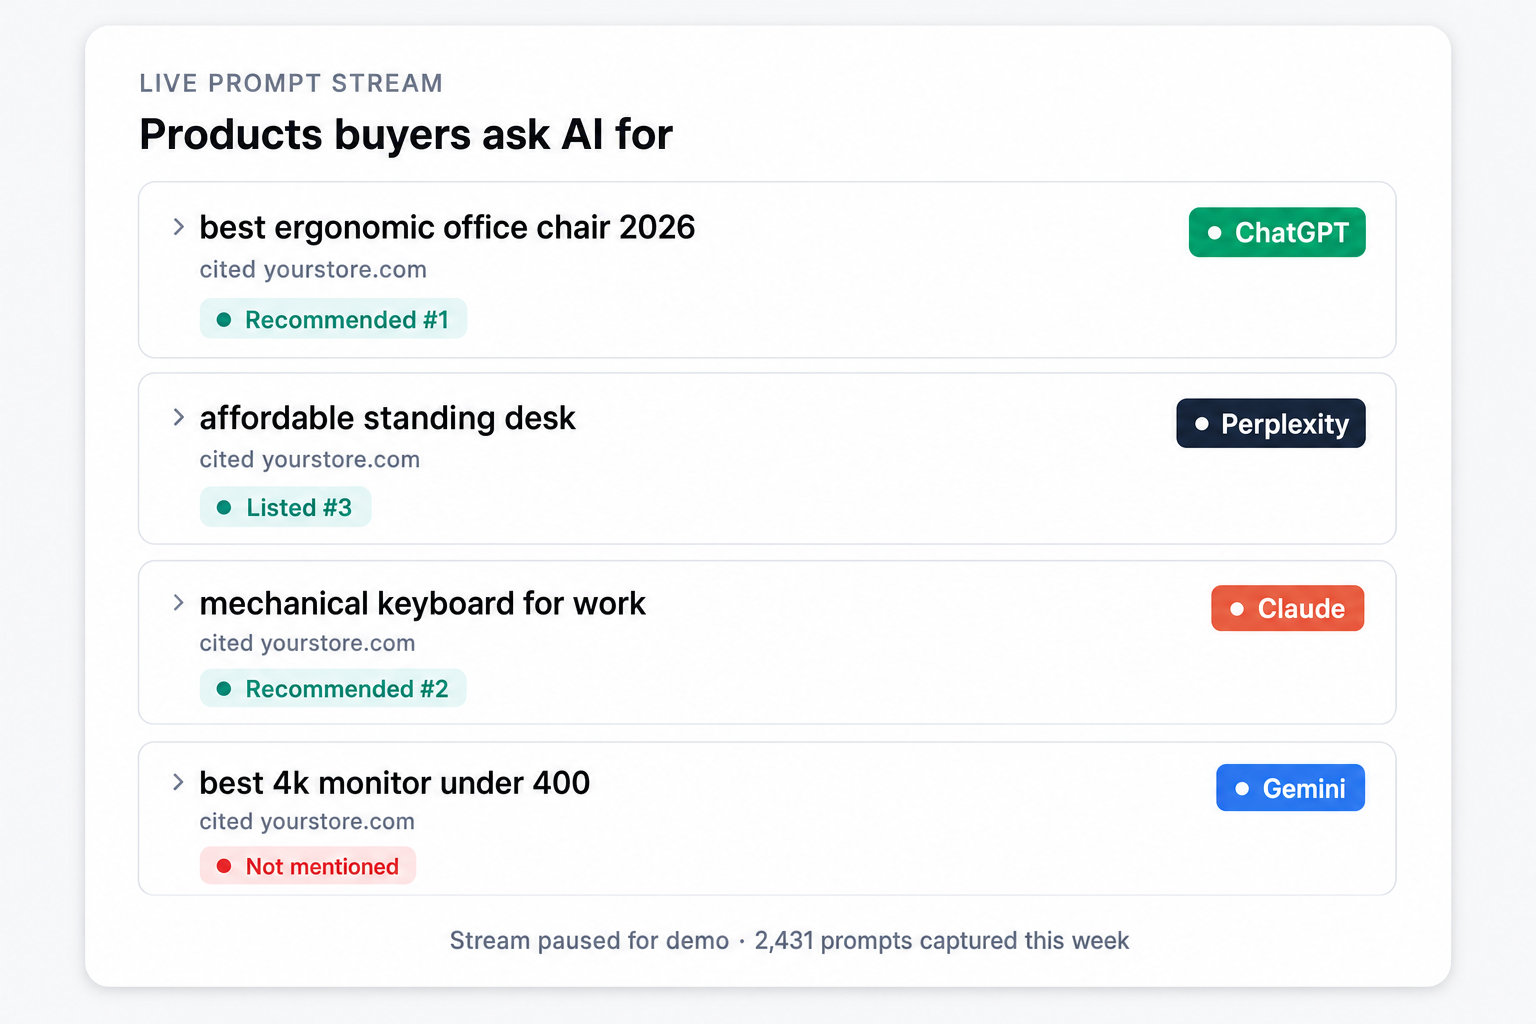Select the Gemini source badge
This screenshot has height=1024, width=1536.
[1290, 788]
